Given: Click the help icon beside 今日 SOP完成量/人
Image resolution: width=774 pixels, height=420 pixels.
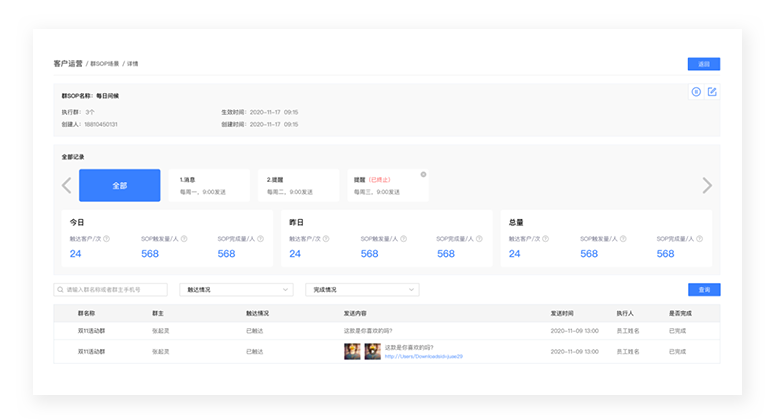Looking at the screenshot, I should (258, 239).
